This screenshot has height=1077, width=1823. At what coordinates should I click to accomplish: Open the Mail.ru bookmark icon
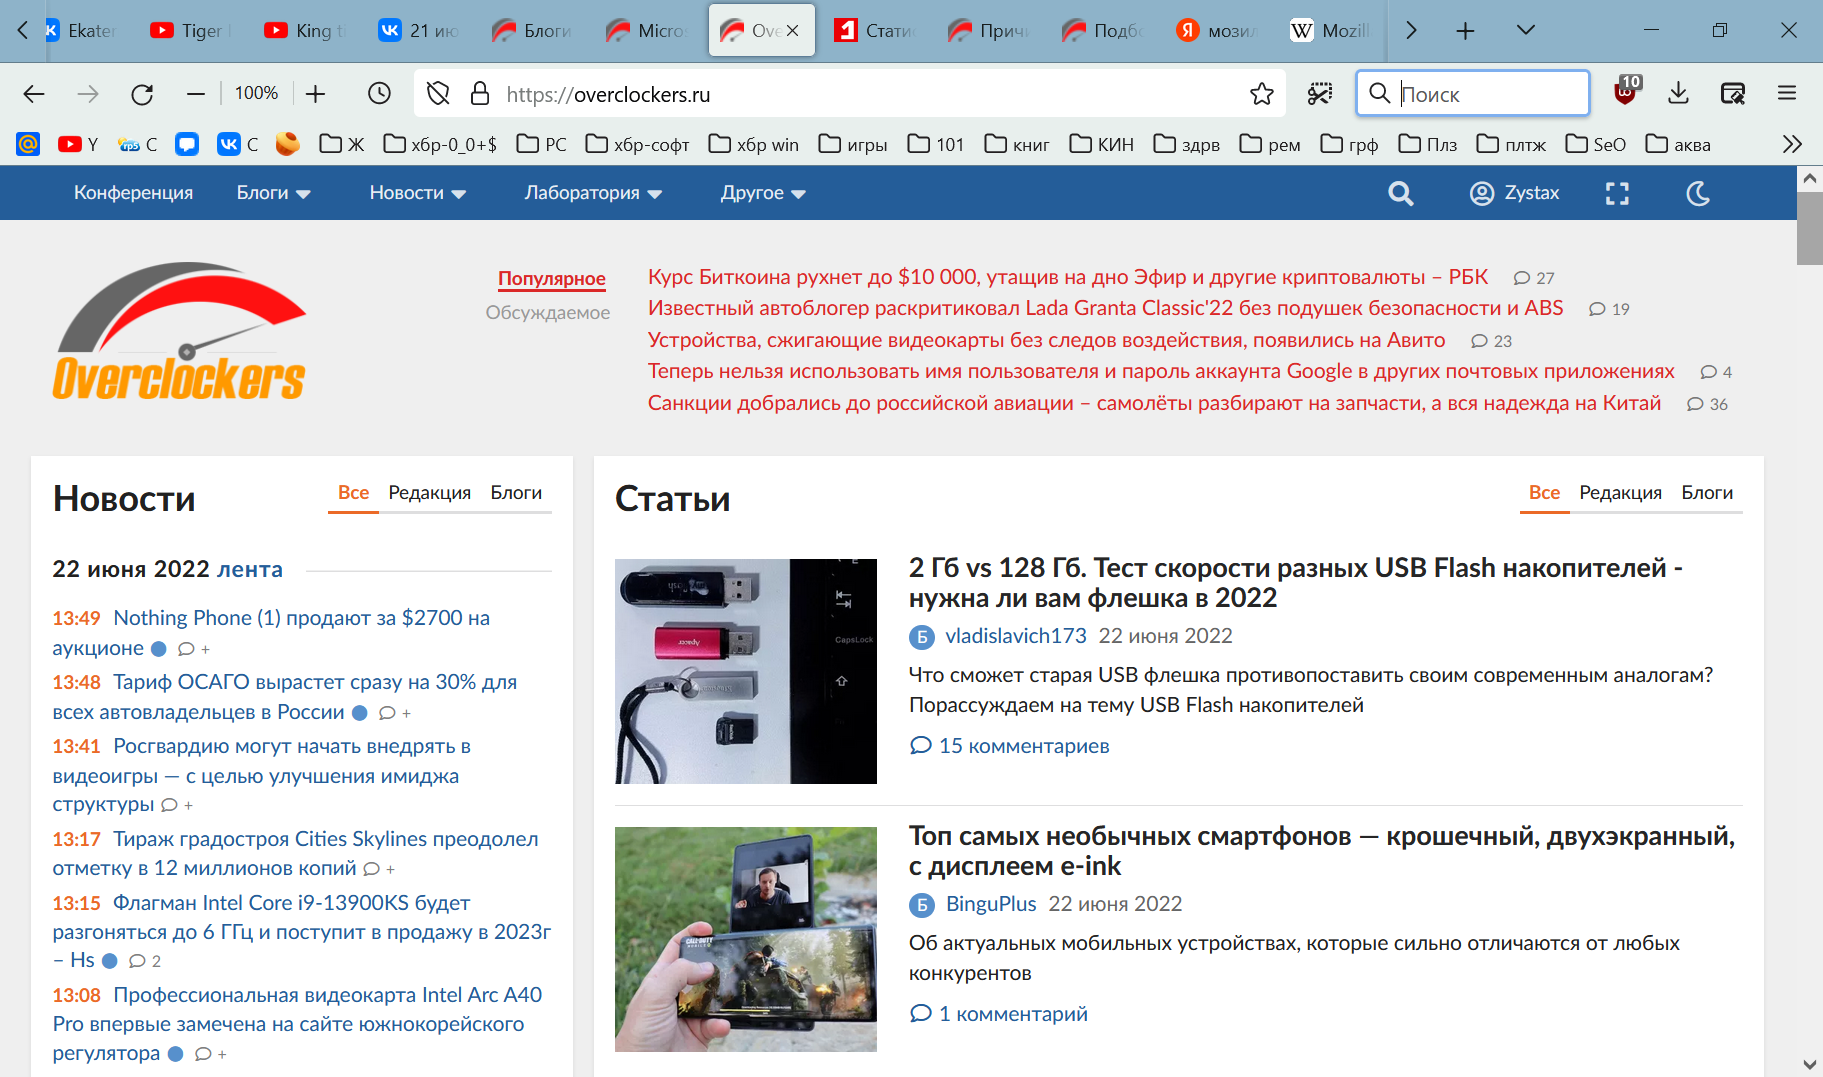pyautogui.click(x=28, y=144)
